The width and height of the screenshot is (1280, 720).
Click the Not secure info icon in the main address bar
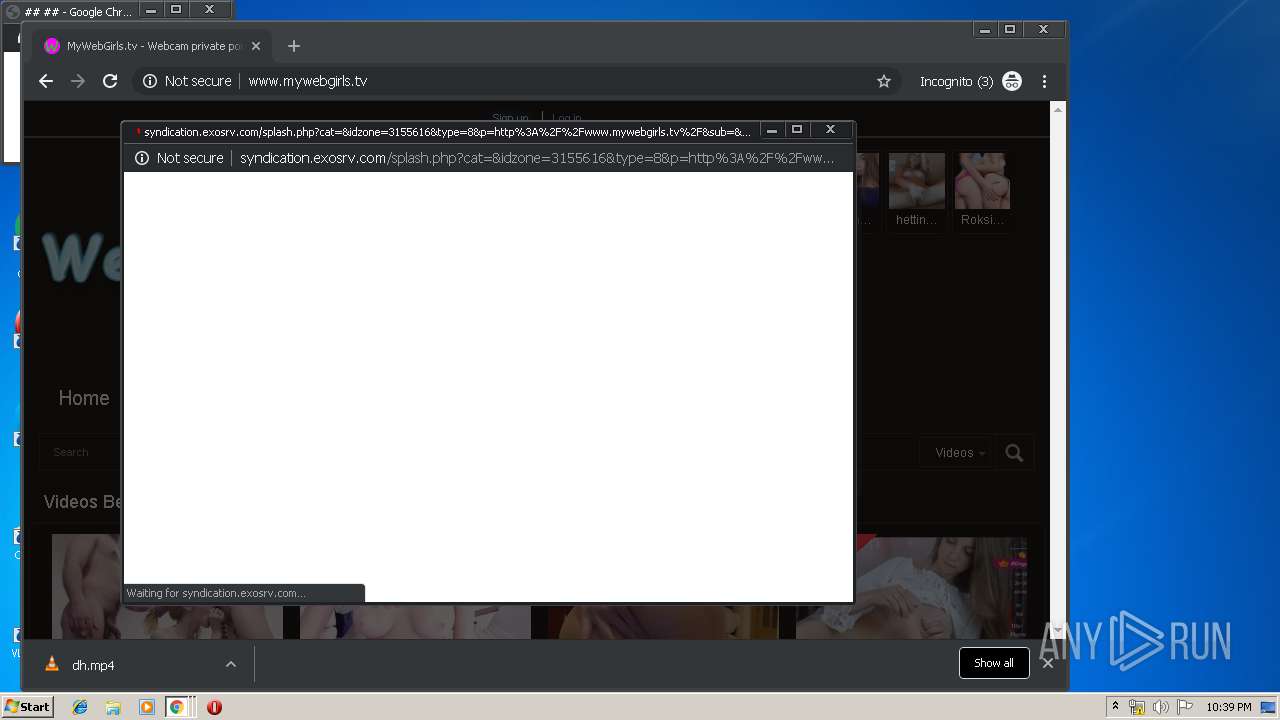pos(150,81)
